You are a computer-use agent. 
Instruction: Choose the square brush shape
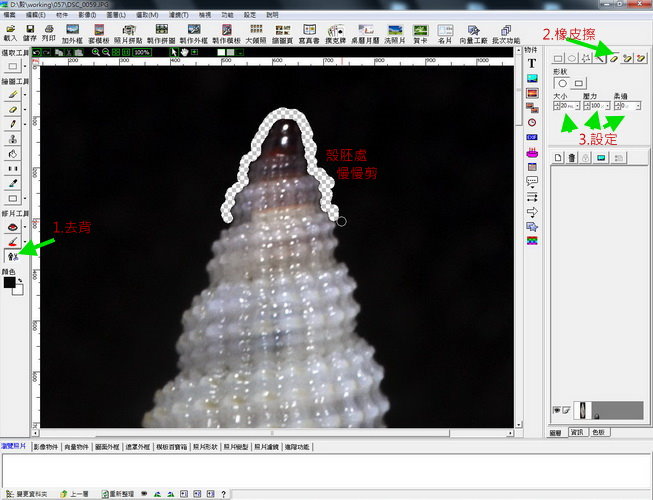click(x=578, y=84)
